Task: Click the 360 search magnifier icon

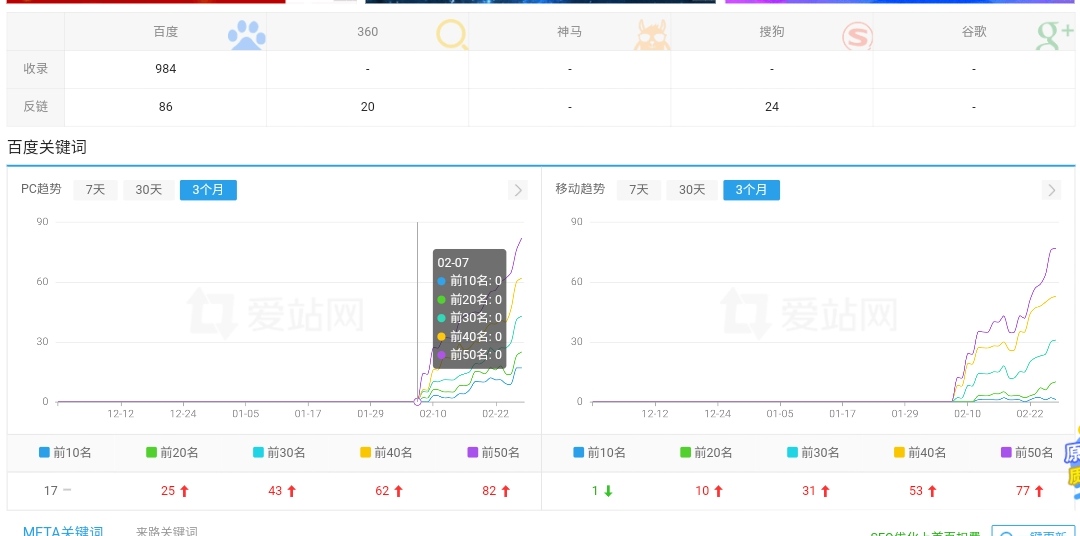Action: coord(452,35)
